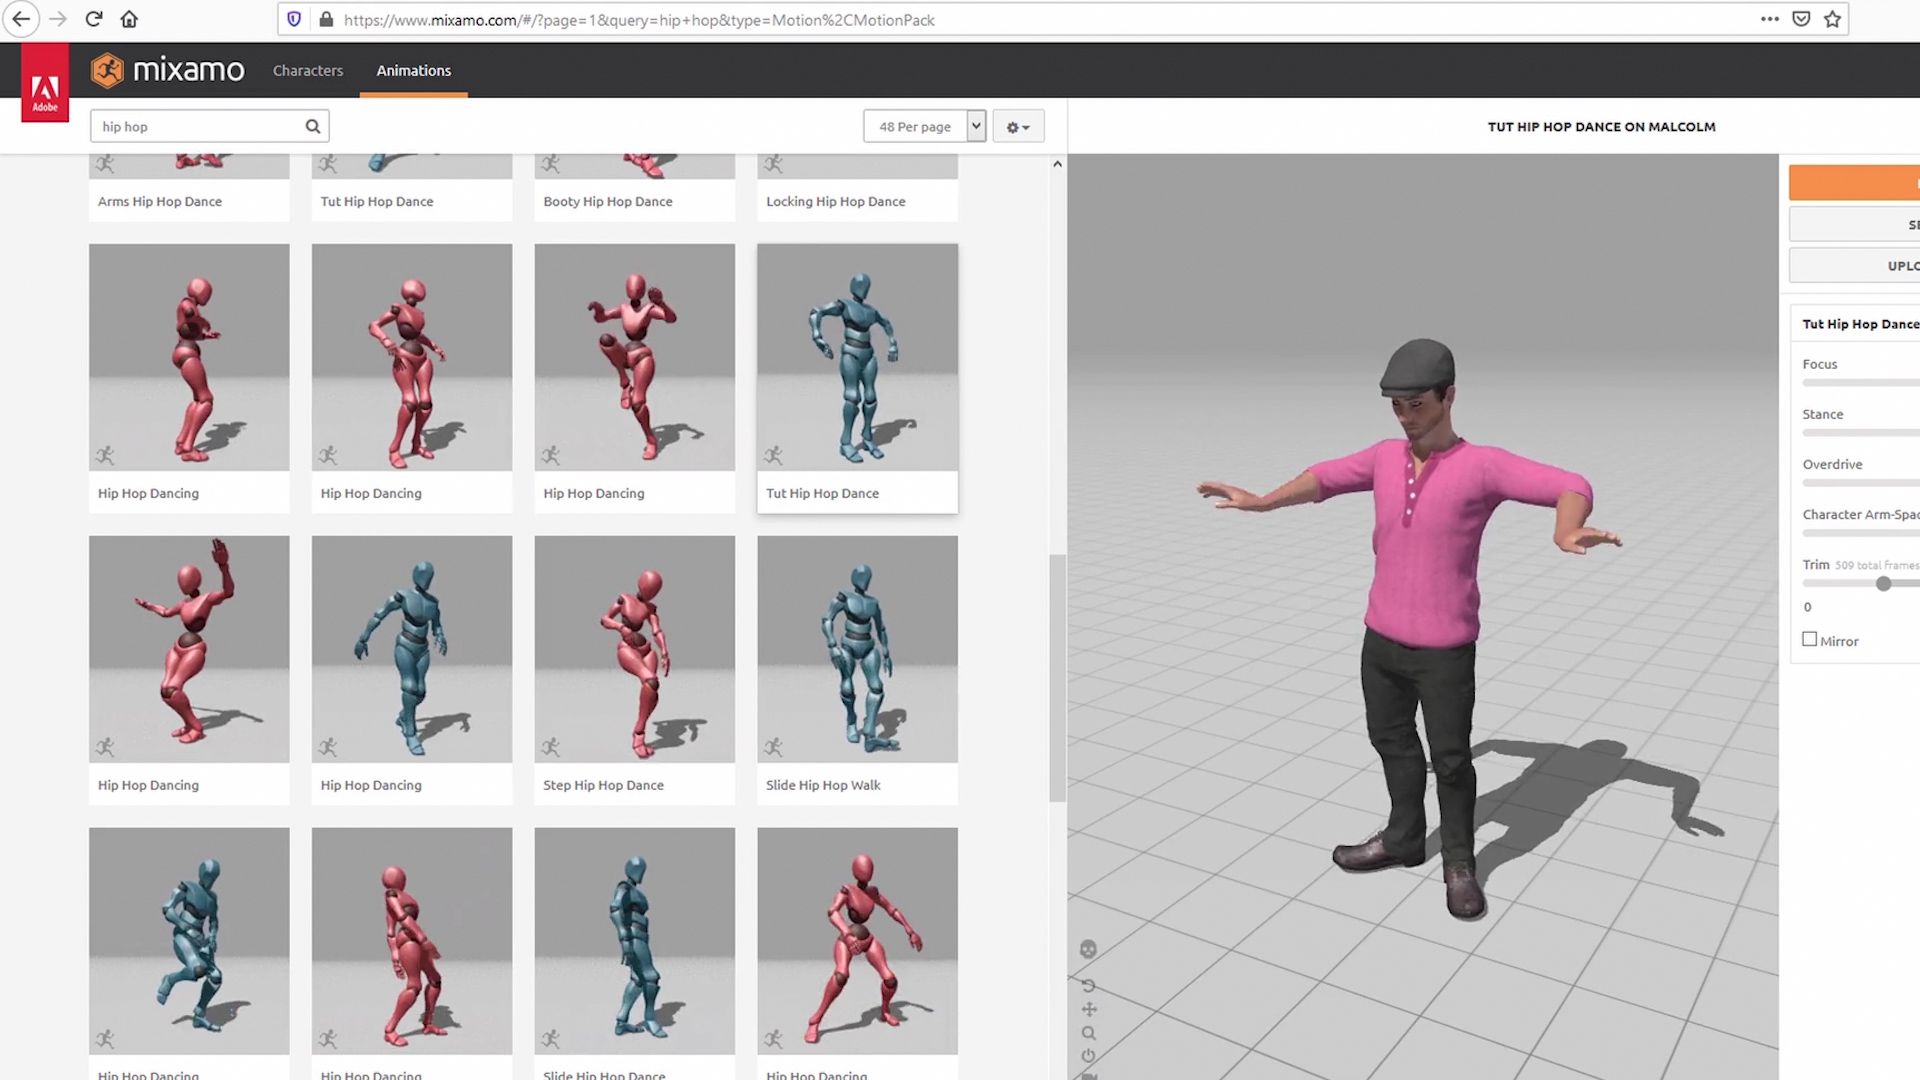Choose the Step Hip Hop Dance animation

tap(634, 650)
